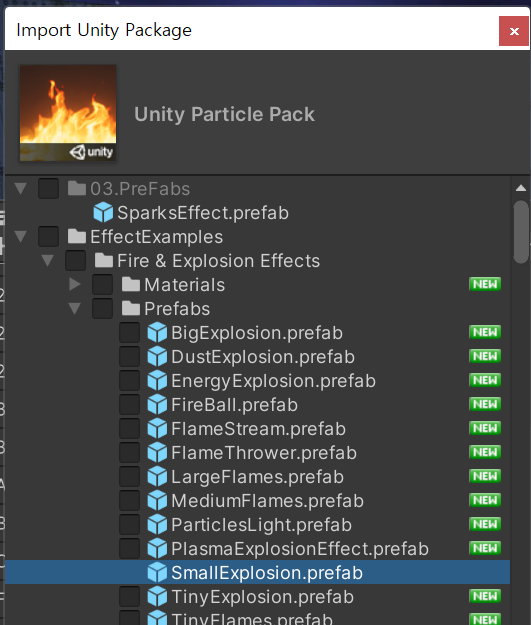Click the vertical scrollbar thumb
Viewport: 531px width, 625px height.
(521, 232)
